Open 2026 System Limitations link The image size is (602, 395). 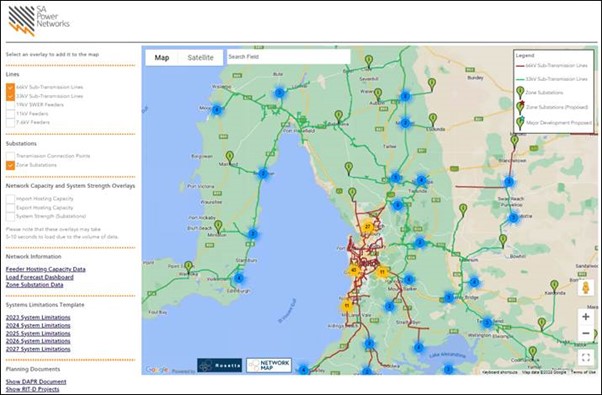coord(38,341)
